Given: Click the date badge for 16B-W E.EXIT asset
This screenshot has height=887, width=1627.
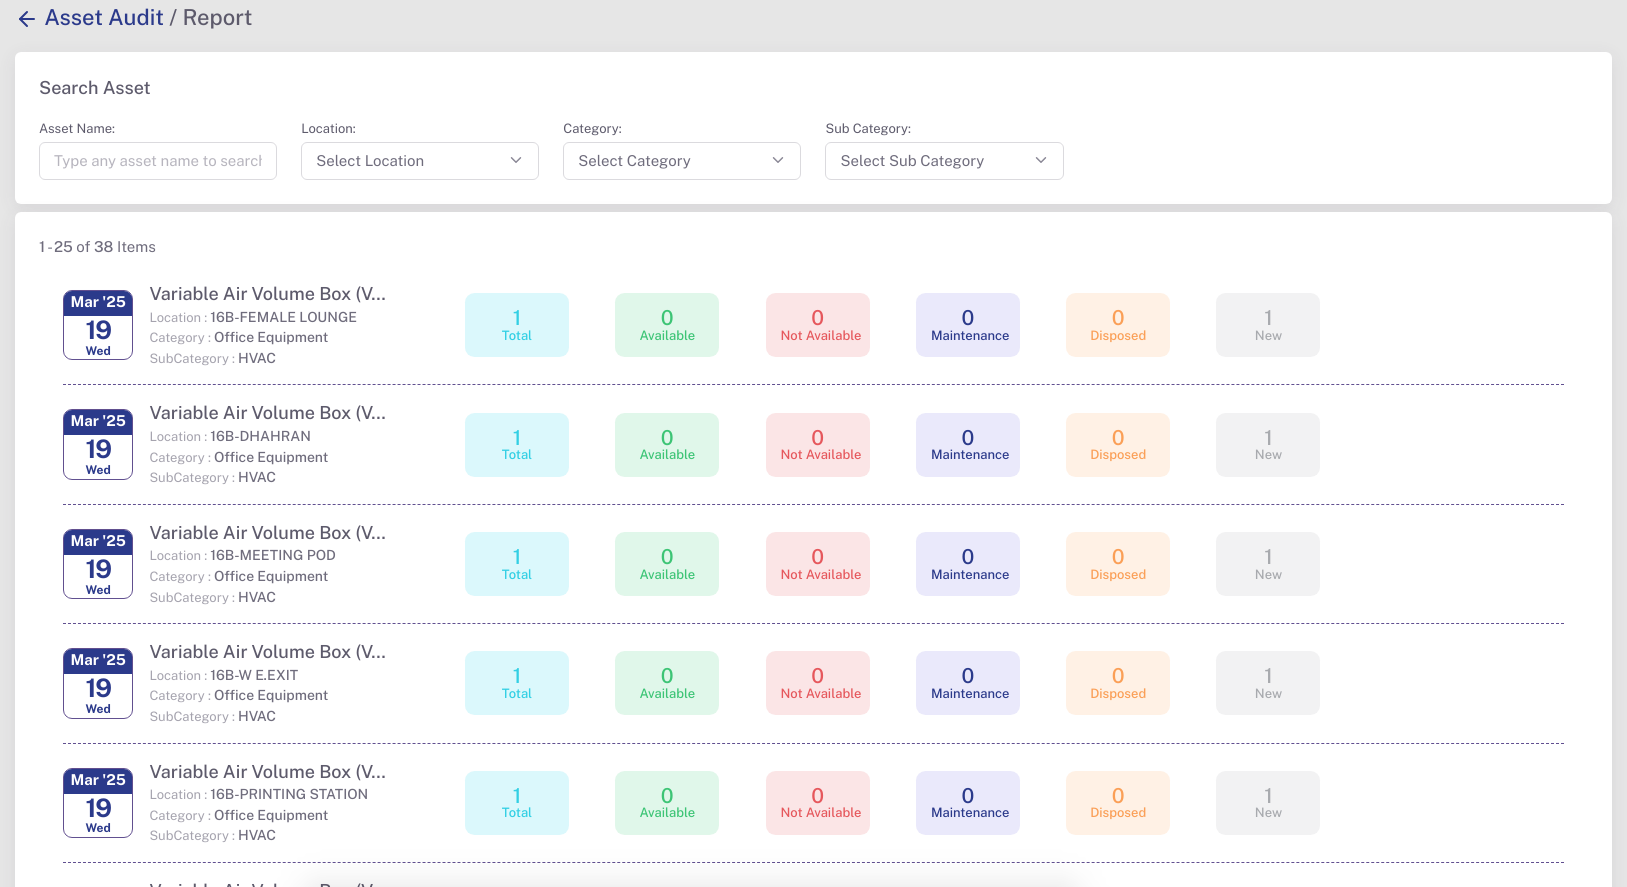Looking at the screenshot, I should click(x=98, y=683).
